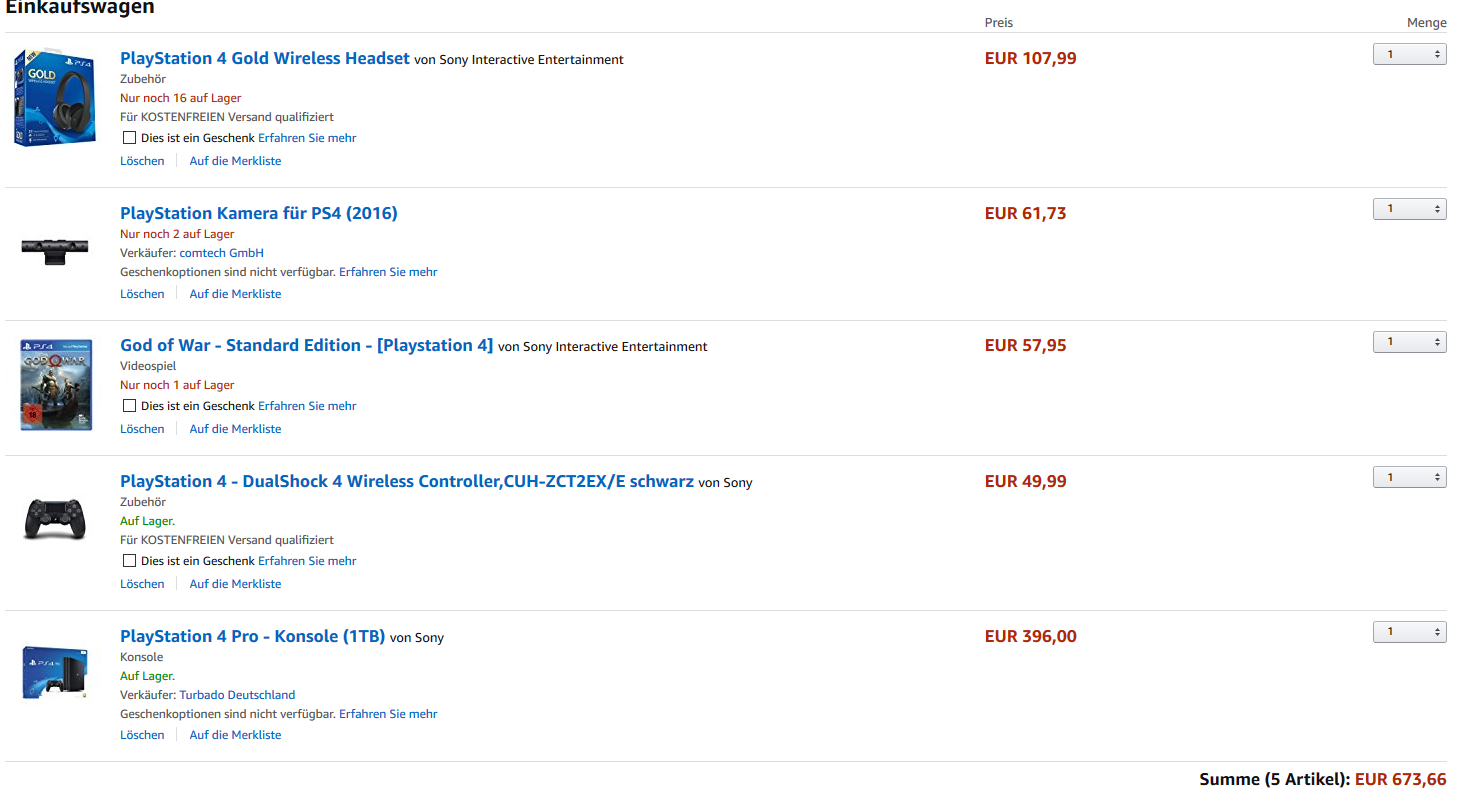Open the DualShock 4 Wireless Controller product link
Screen dimensions: 1473x811
click(407, 481)
